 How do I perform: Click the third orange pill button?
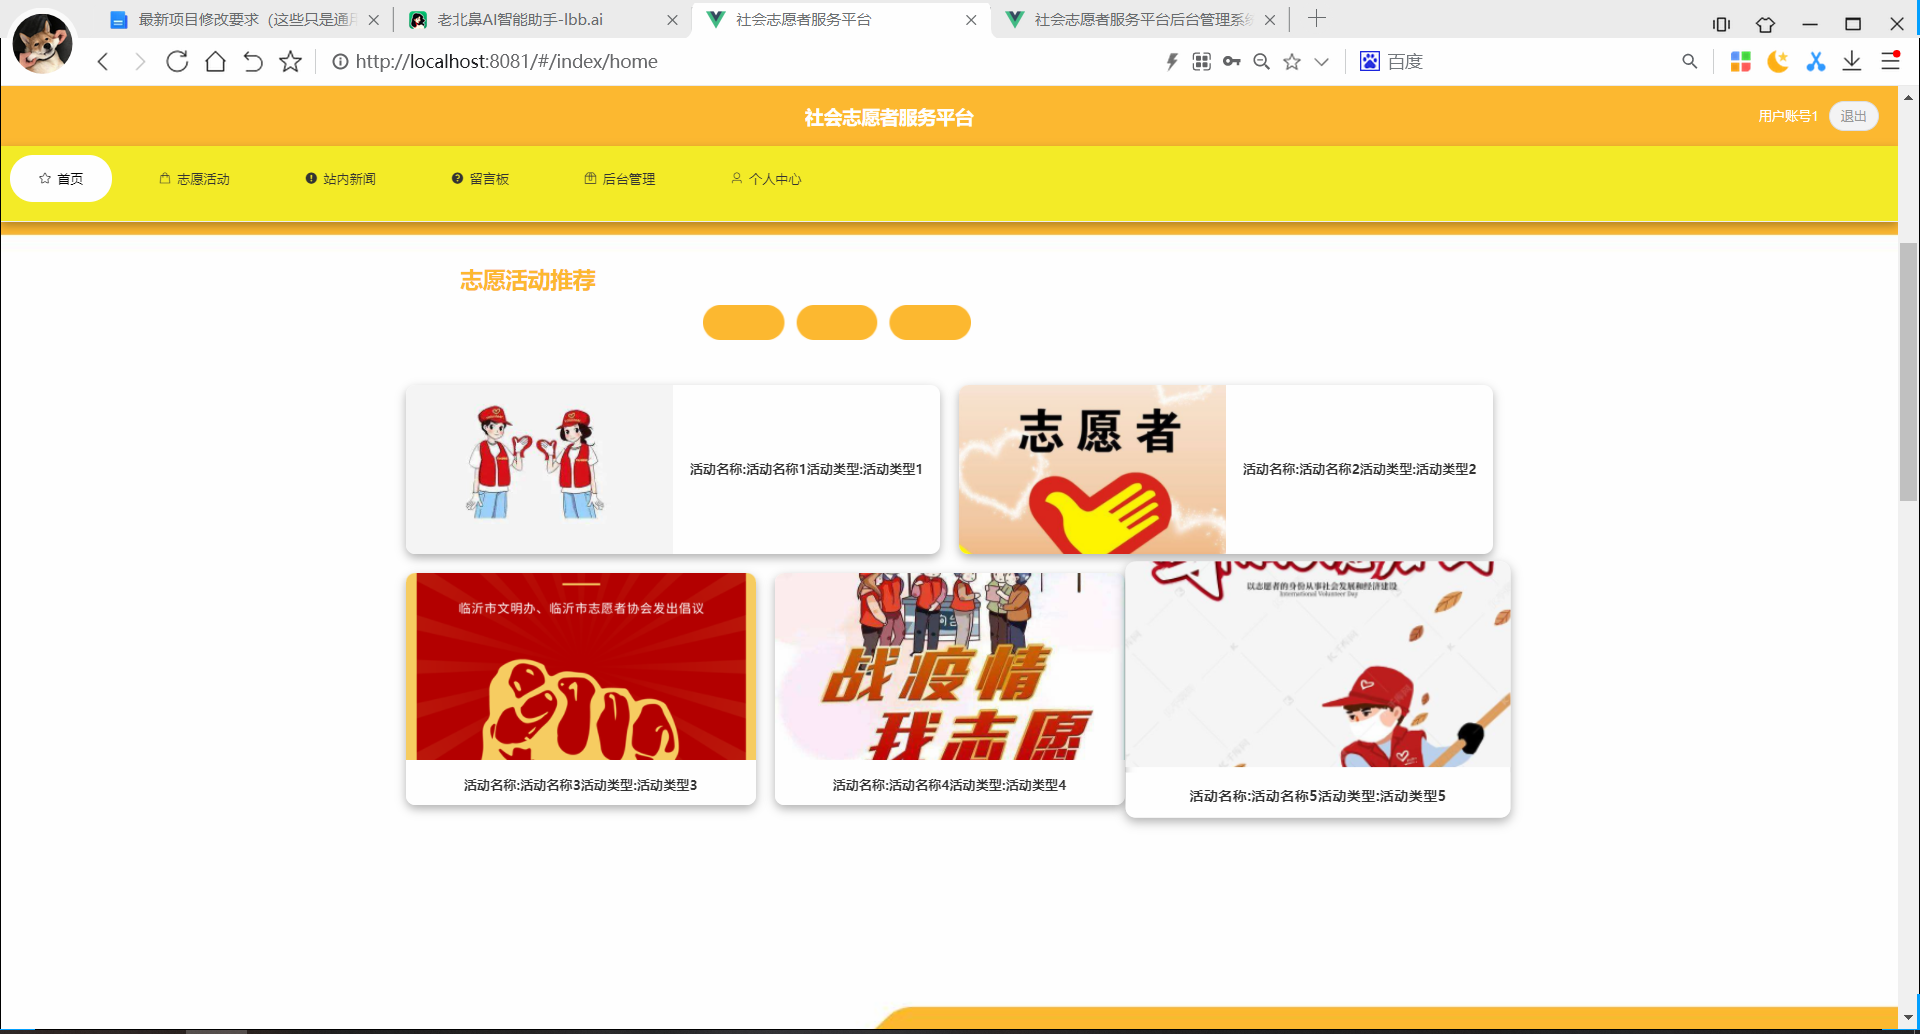[x=930, y=322]
